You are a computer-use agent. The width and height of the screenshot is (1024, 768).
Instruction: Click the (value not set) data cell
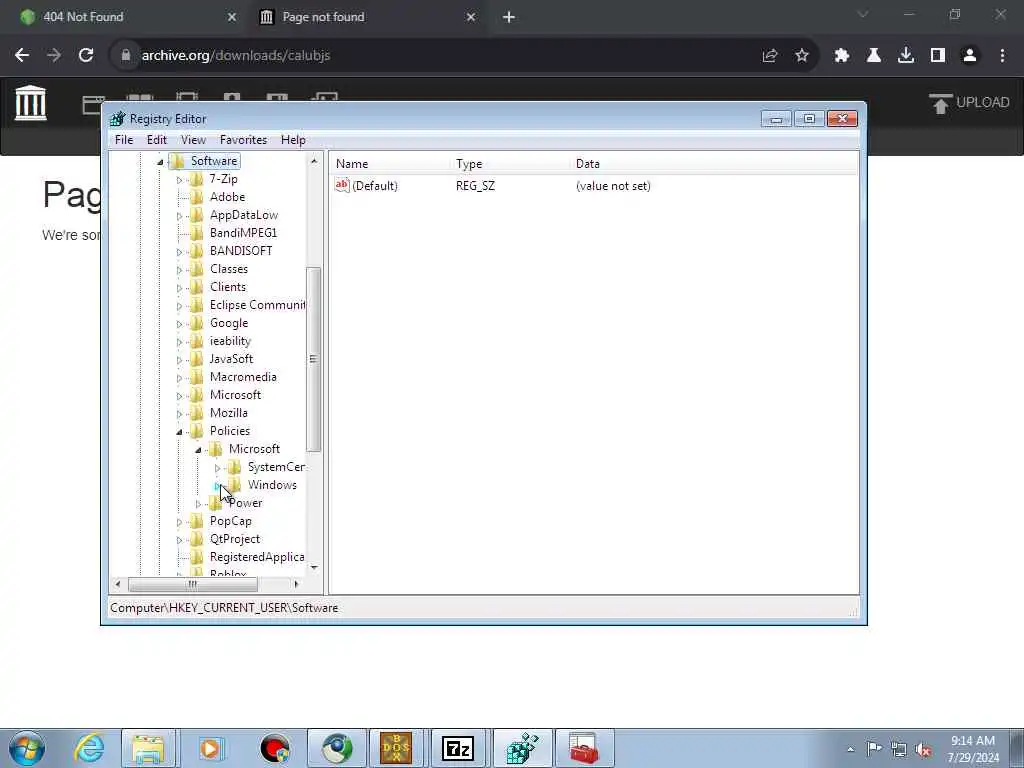[613, 186]
